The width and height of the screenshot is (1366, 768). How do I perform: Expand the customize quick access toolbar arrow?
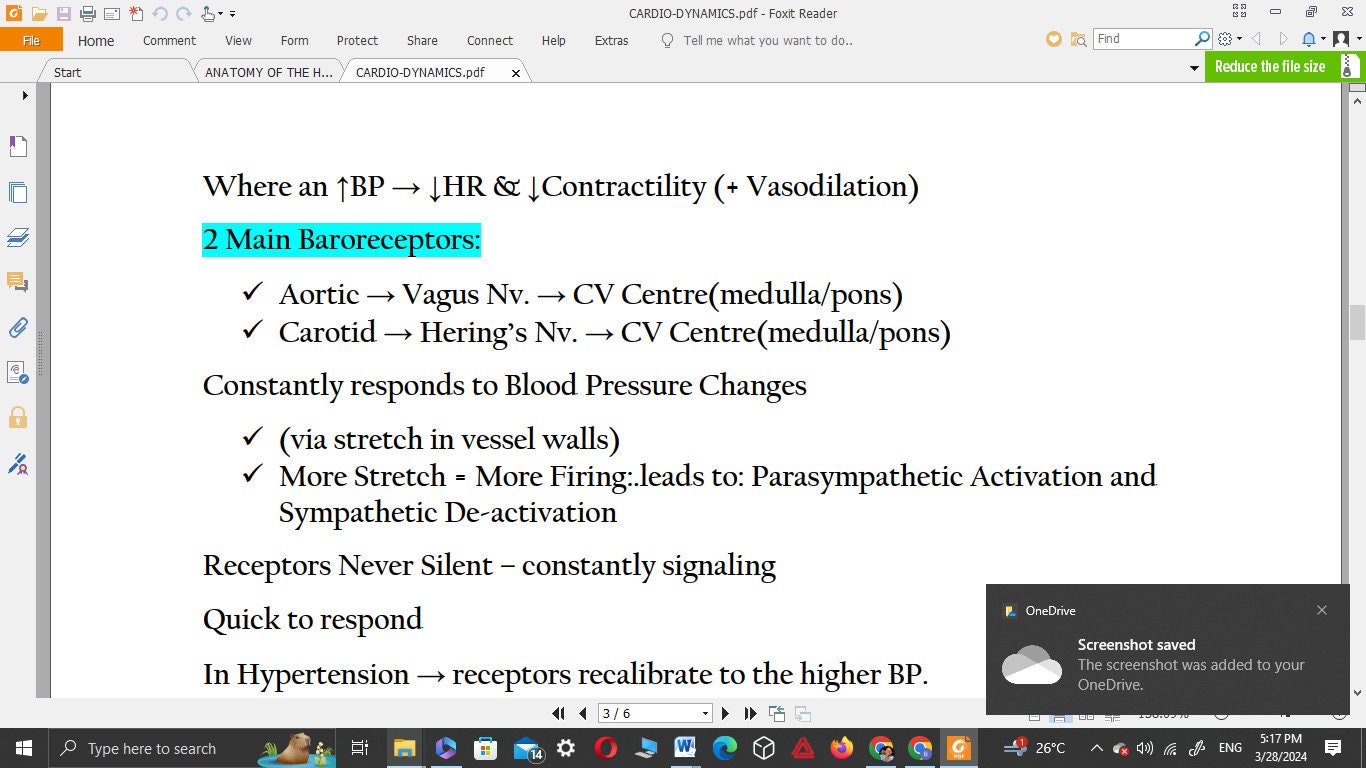click(x=233, y=14)
